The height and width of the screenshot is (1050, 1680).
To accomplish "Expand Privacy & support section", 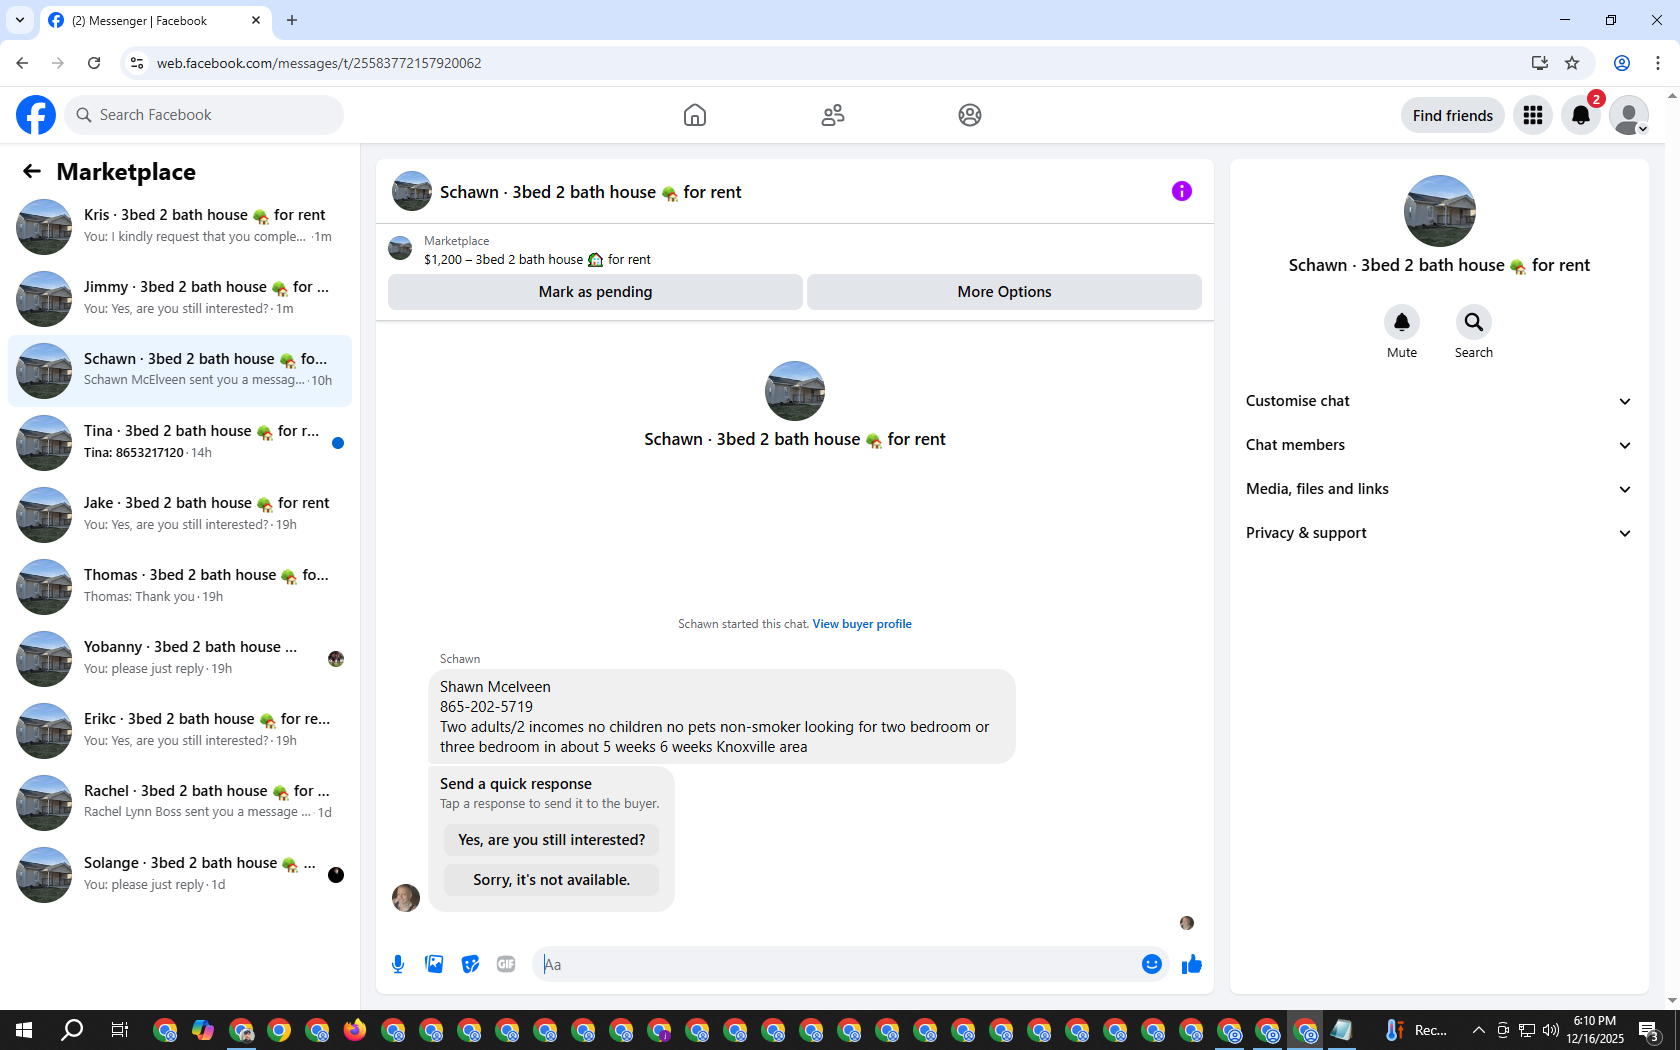I will 1439,533.
